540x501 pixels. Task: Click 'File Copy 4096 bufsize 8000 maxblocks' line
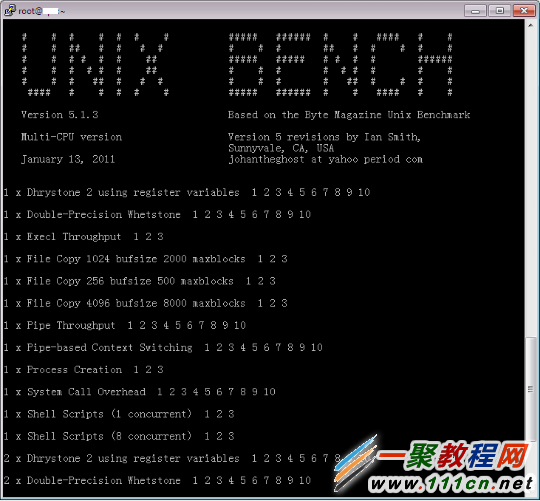pyautogui.click(x=146, y=303)
